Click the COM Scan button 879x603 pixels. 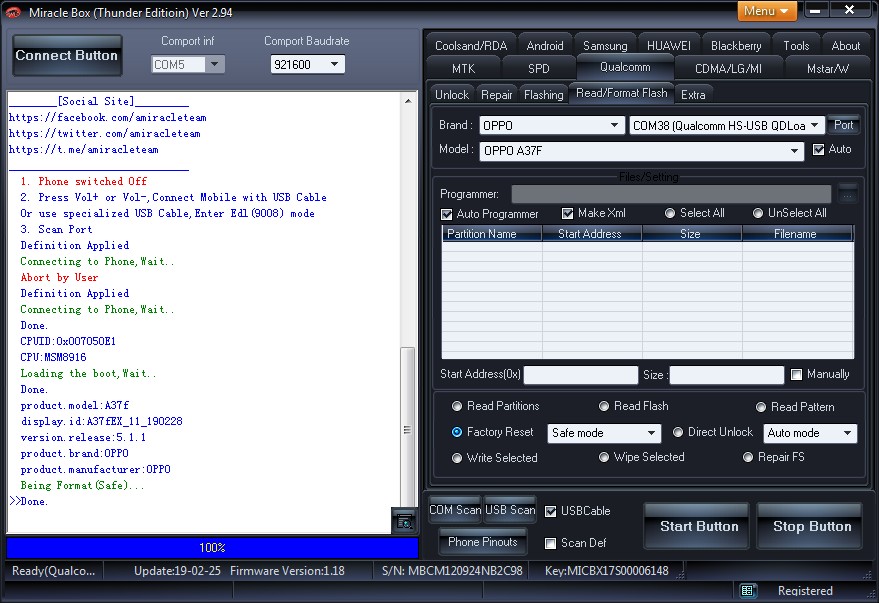pyautogui.click(x=455, y=510)
